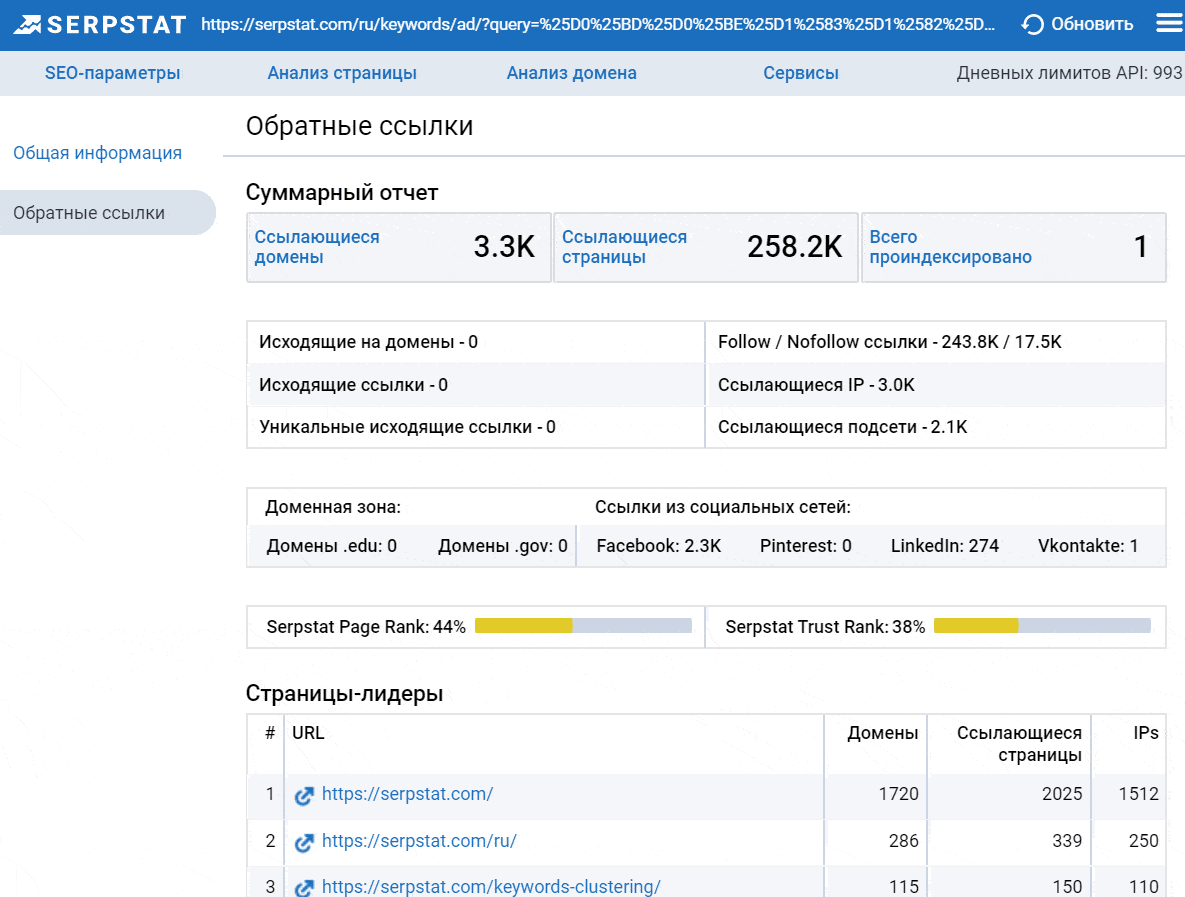Click the 258.2K referring pages value
The height and width of the screenshot is (897, 1185).
click(x=795, y=247)
